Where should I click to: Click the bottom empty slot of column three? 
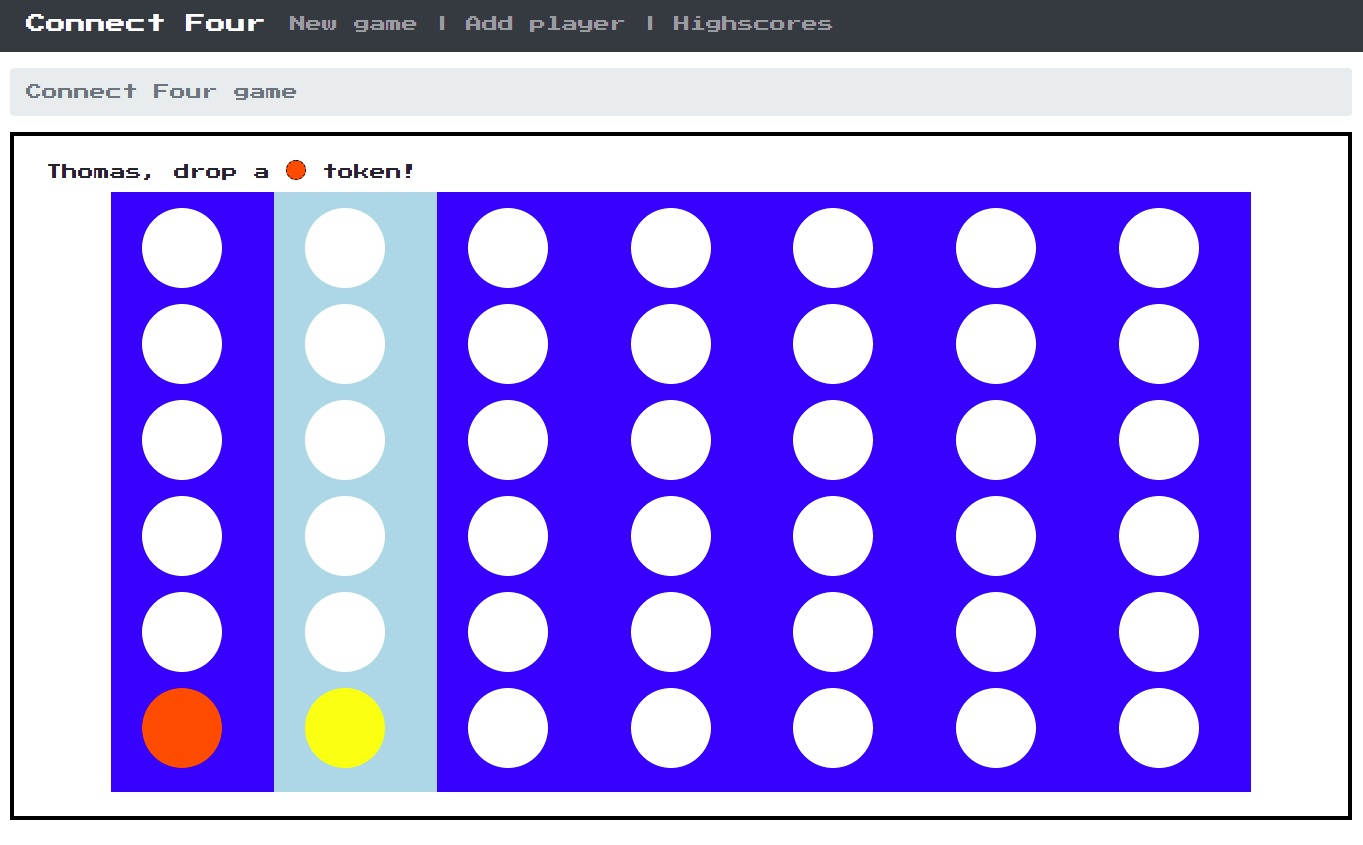click(507, 728)
